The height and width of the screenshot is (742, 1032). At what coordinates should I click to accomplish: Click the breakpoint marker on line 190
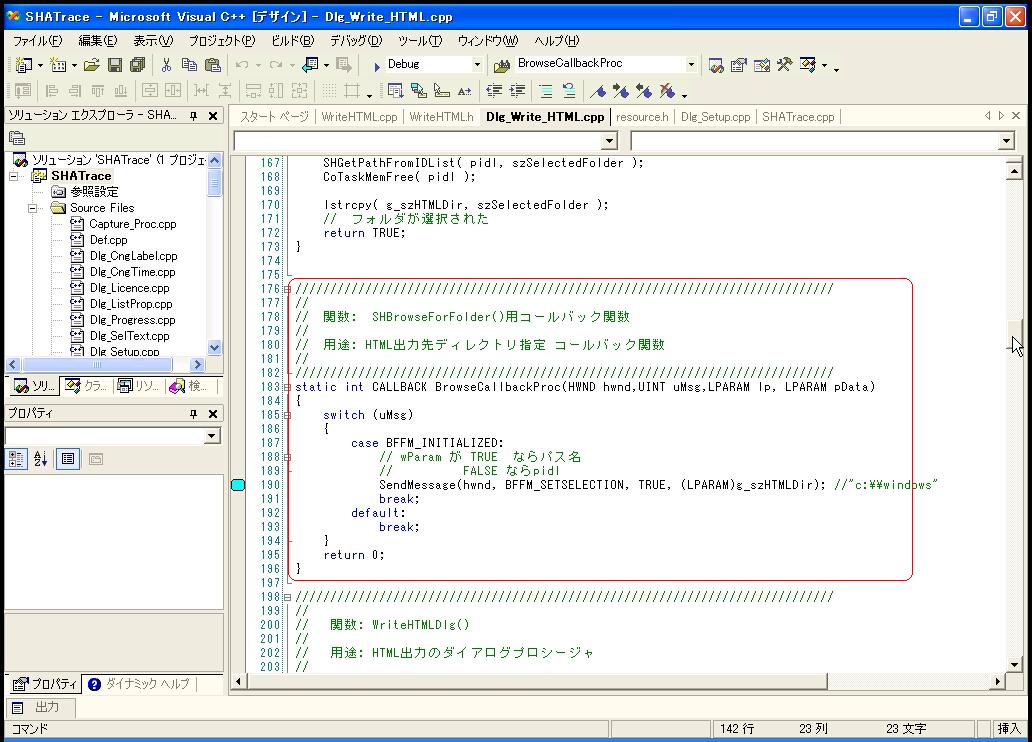(x=238, y=485)
